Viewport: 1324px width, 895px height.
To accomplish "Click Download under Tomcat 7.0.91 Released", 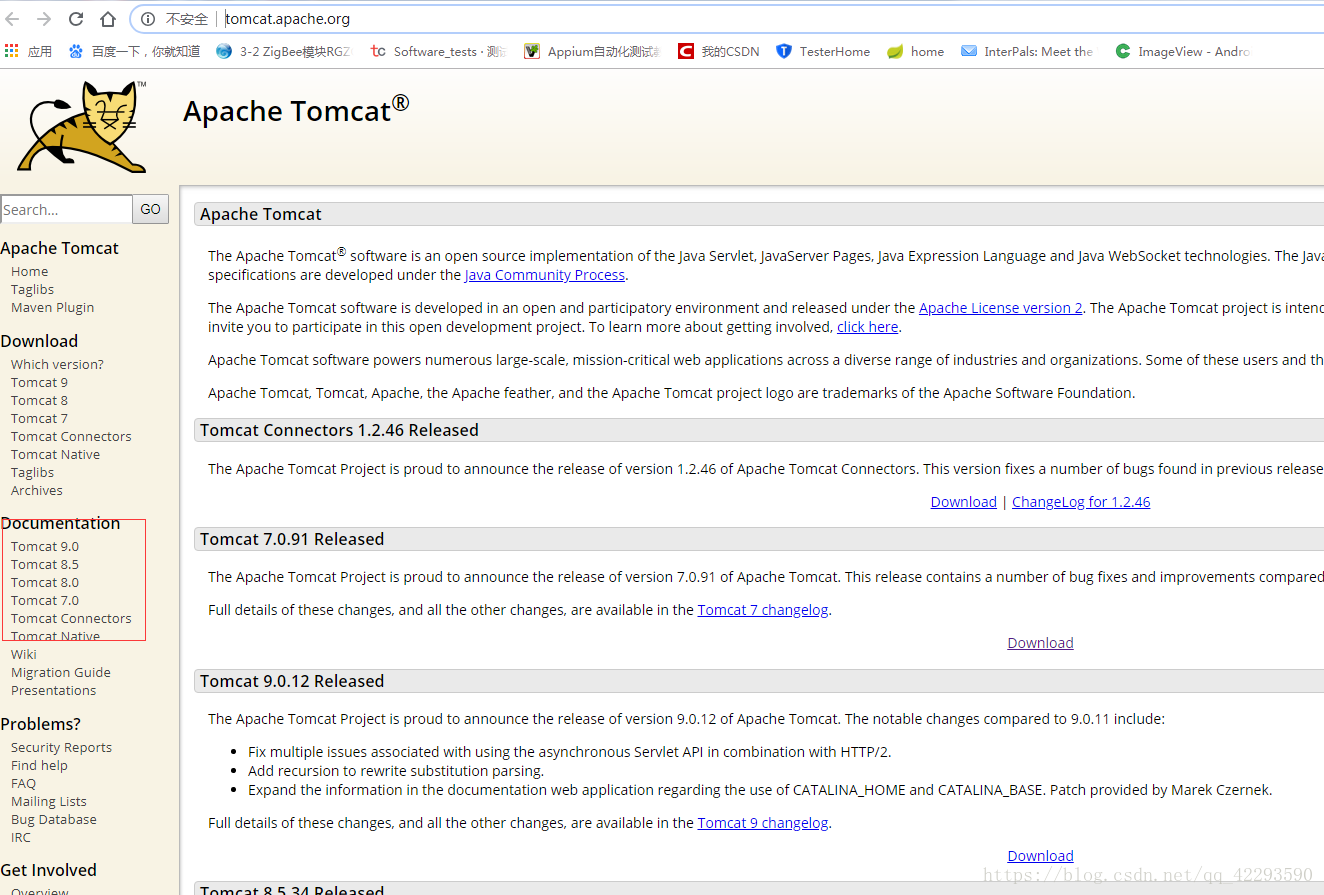I will 1040,642.
